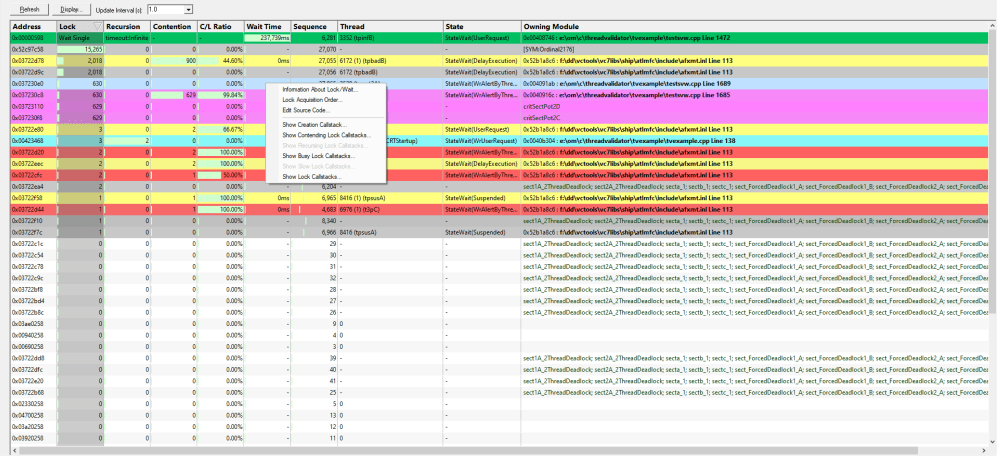The height and width of the screenshot is (456, 997).
Task: Select the red row address 0x03722d20
Action: (x=27, y=152)
